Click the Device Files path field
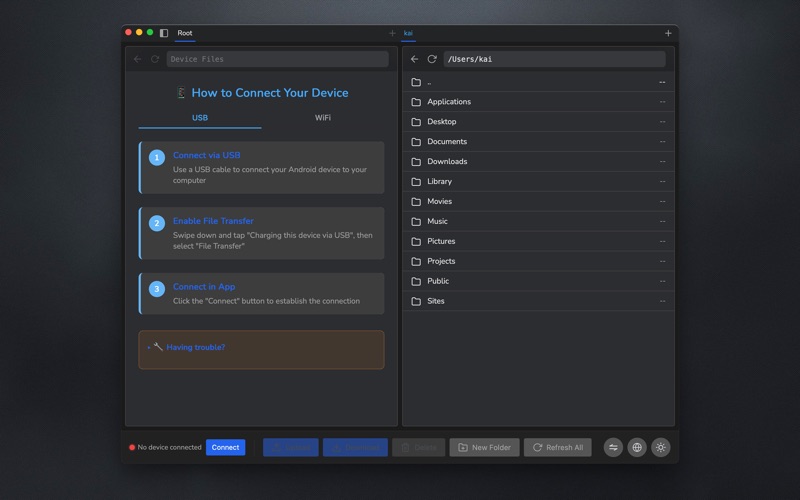The image size is (800, 500). pyautogui.click(x=278, y=59)
